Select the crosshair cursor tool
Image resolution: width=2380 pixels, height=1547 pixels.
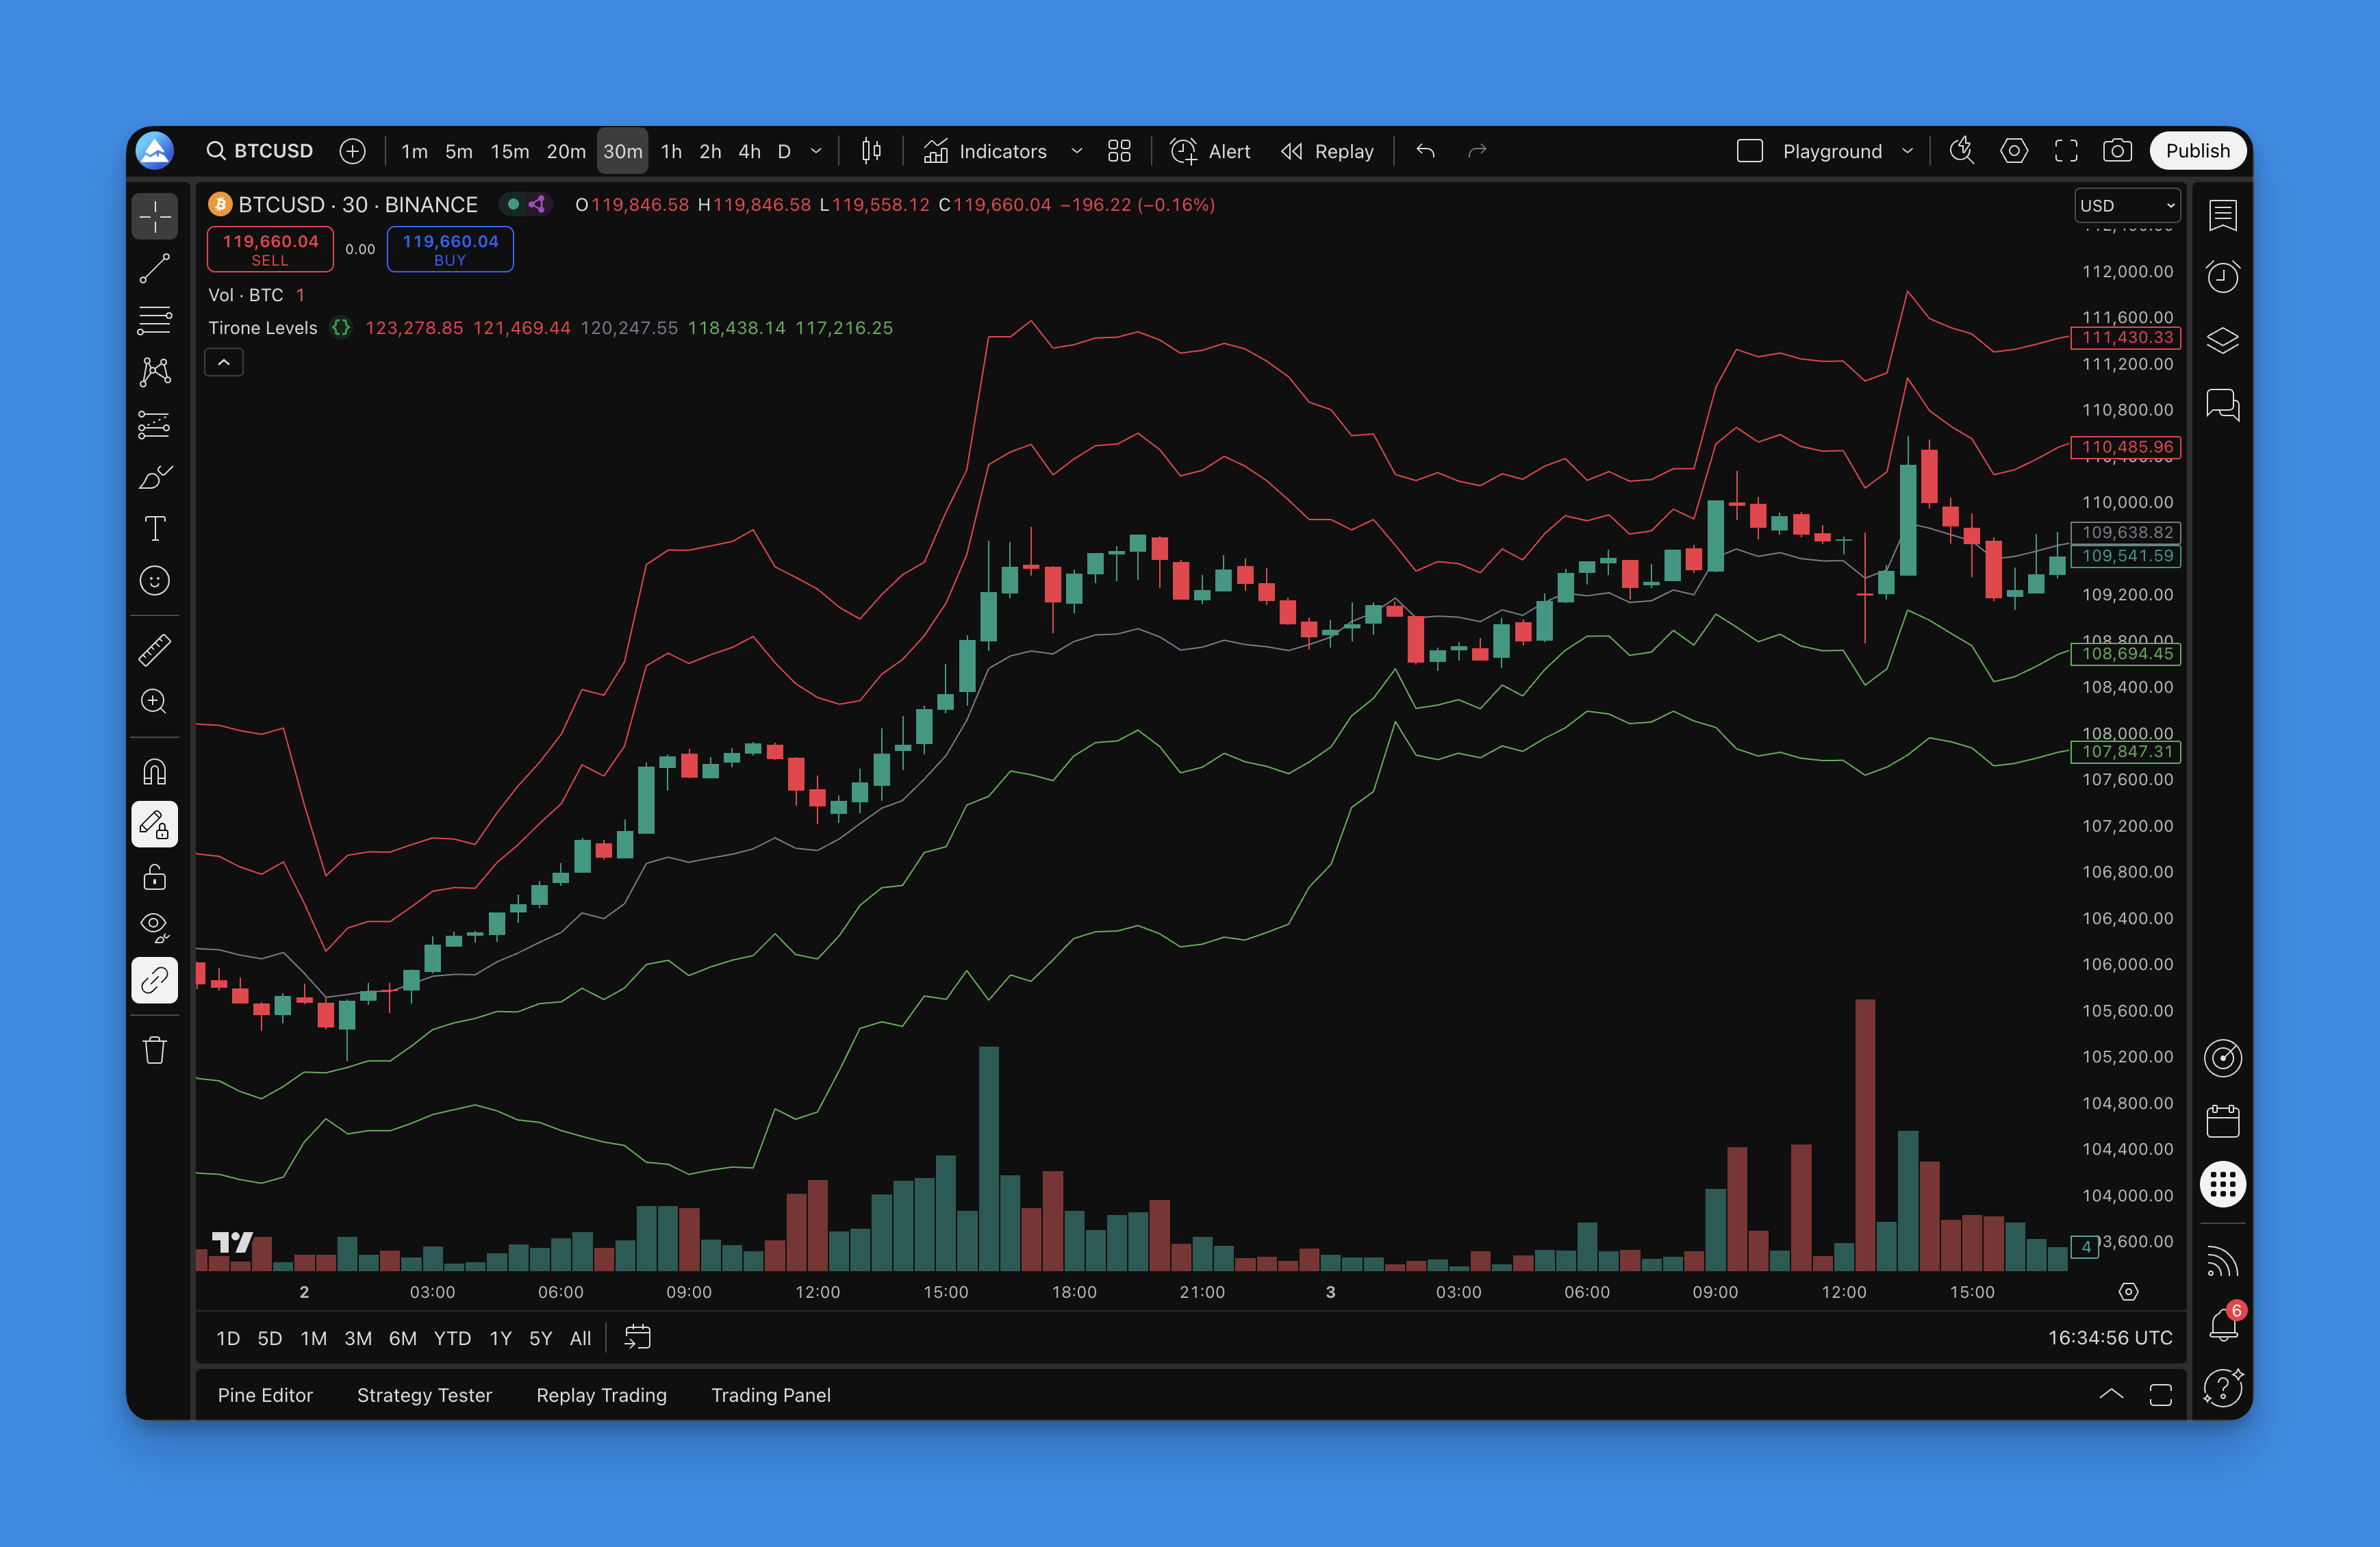[x=154, y=216]
